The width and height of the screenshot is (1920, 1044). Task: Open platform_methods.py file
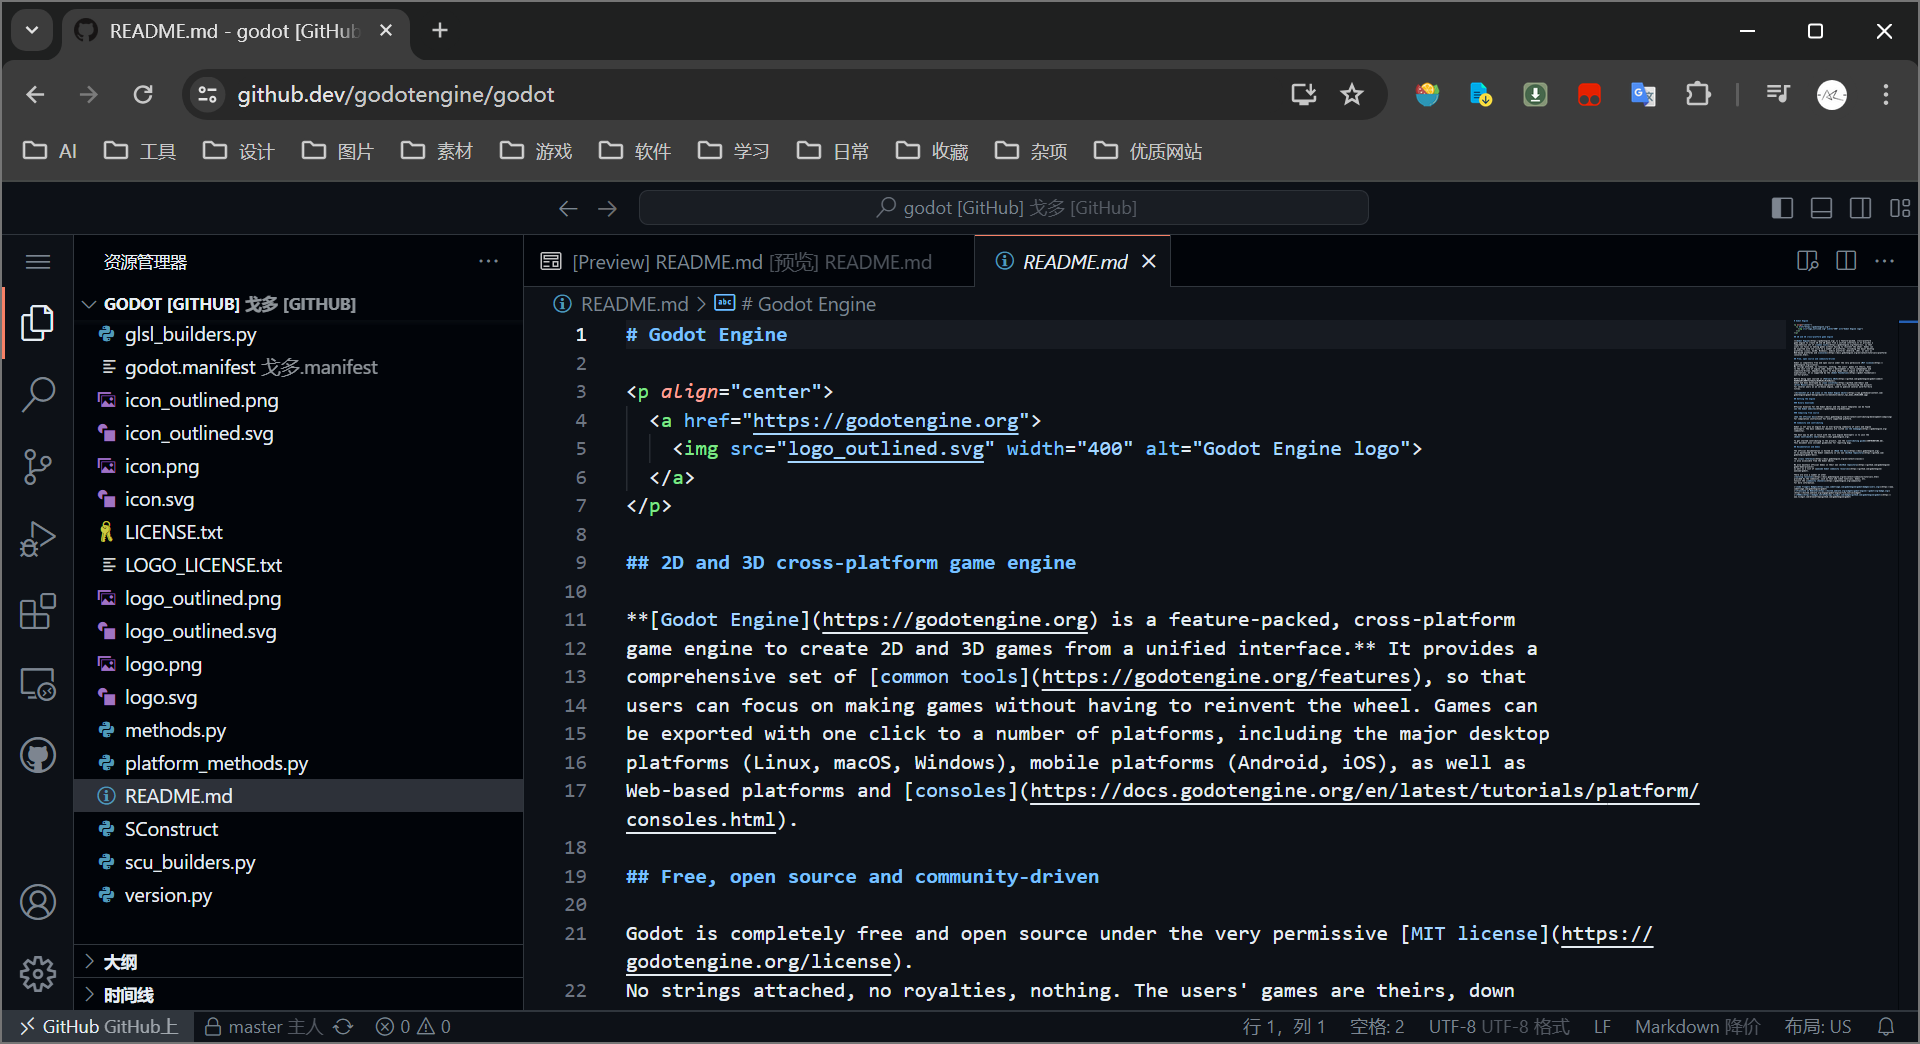click(x=300, y=763)
